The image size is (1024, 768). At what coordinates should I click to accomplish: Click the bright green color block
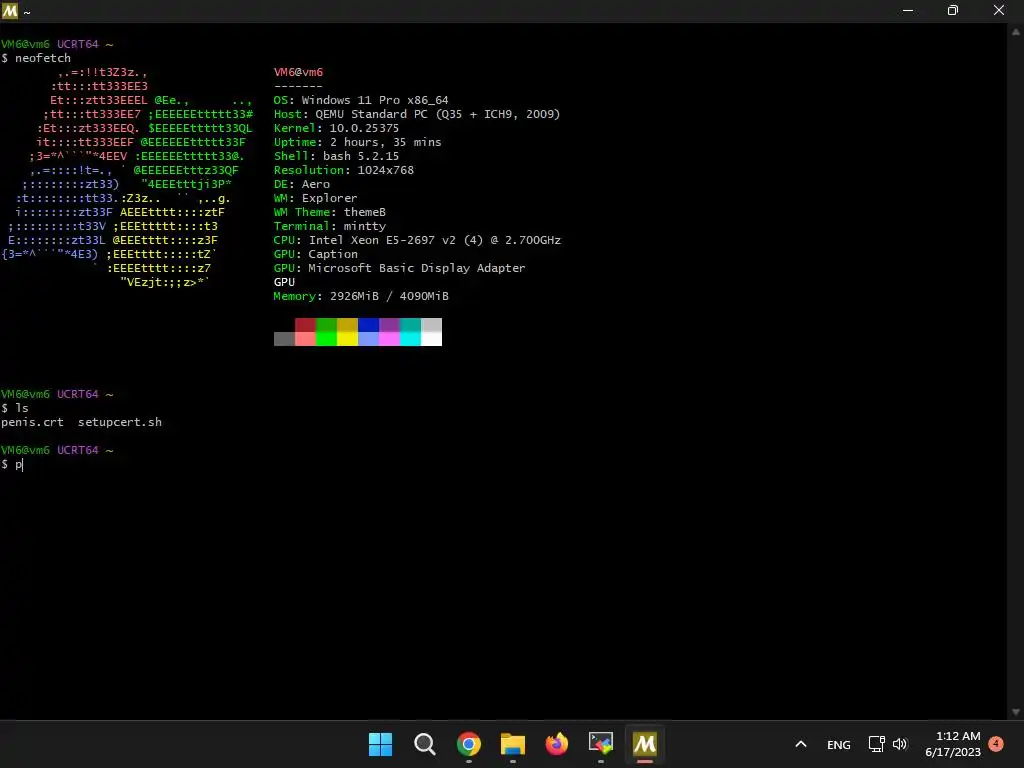[x=326, y=339]
